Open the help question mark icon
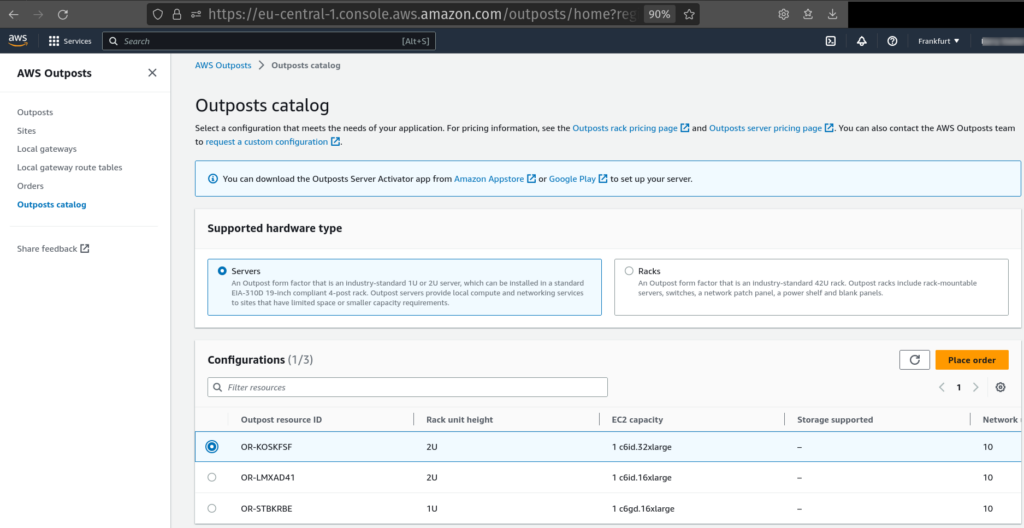Screen dimensions: 1024x528 (892, 41)
